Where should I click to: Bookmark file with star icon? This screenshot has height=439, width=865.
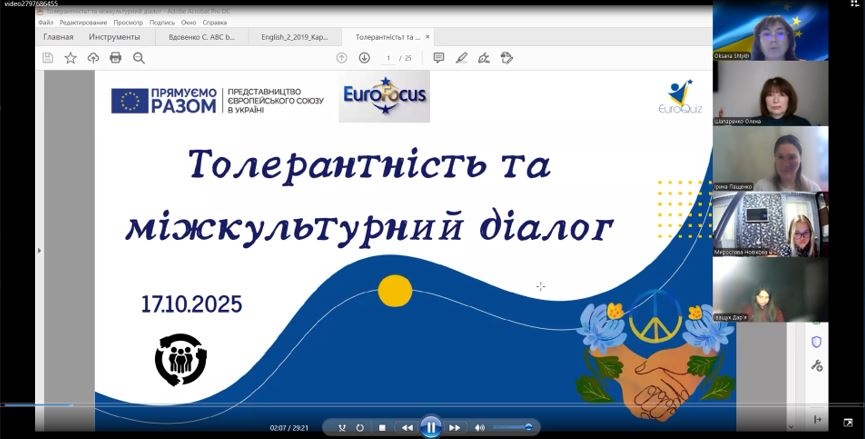pyautogui.click(x=70, y=58)
